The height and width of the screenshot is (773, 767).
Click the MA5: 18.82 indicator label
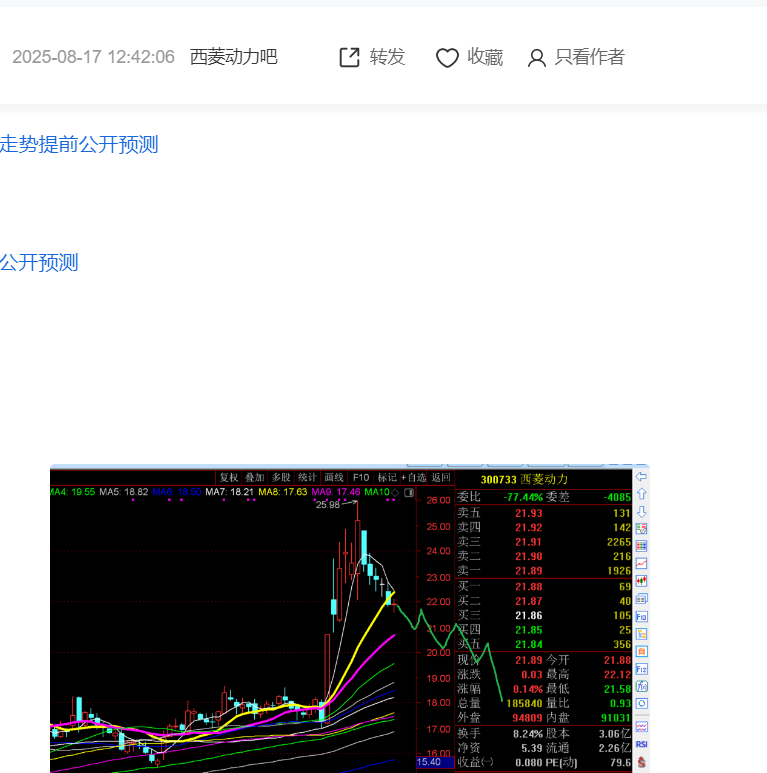point(124,492)
